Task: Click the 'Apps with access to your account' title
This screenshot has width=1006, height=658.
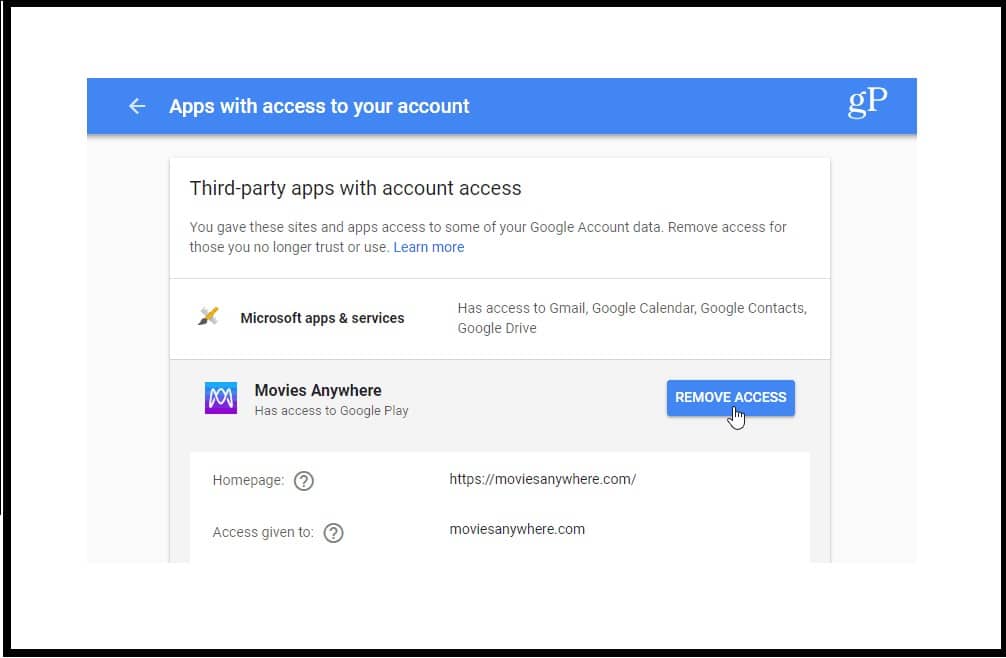Action: coord(319,106)
